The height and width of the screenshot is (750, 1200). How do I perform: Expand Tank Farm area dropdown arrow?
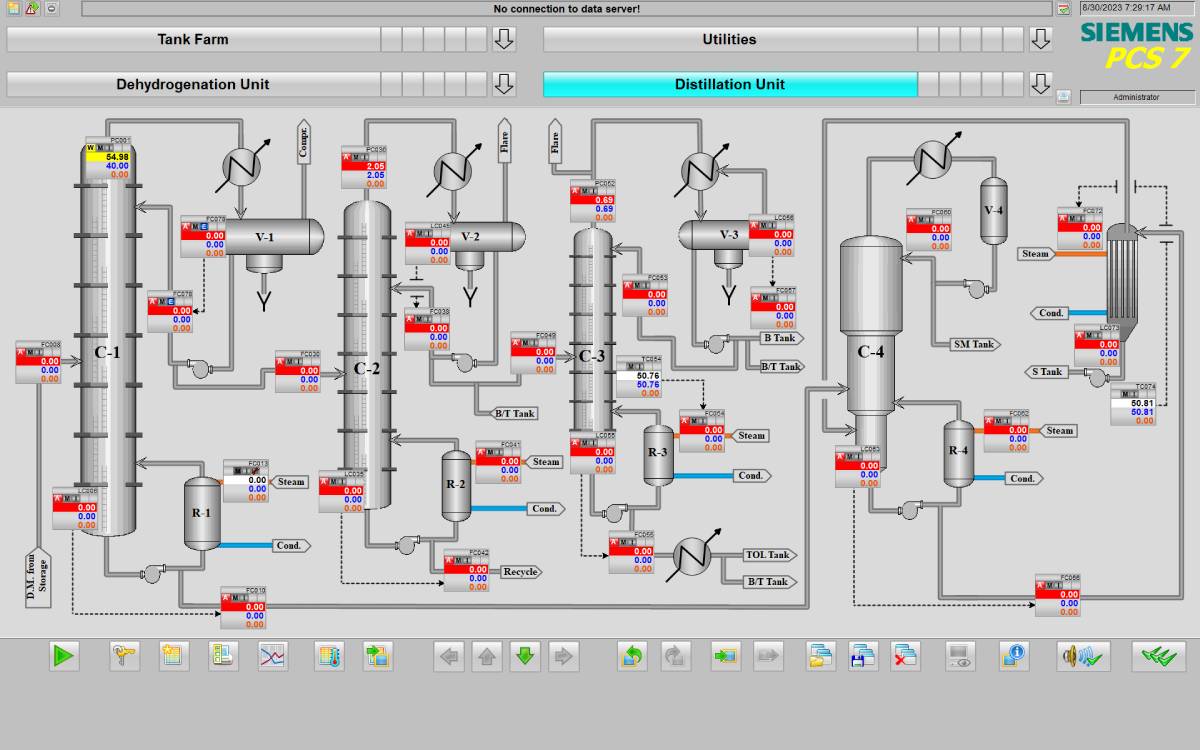pyautogui.click(x=504, y=40)
